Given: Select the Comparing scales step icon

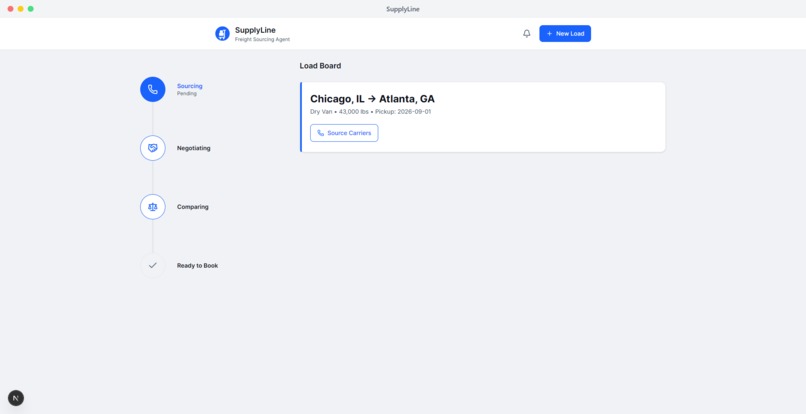Looking at the screenshot, I should pyautogui.click(x=153, y=207).
